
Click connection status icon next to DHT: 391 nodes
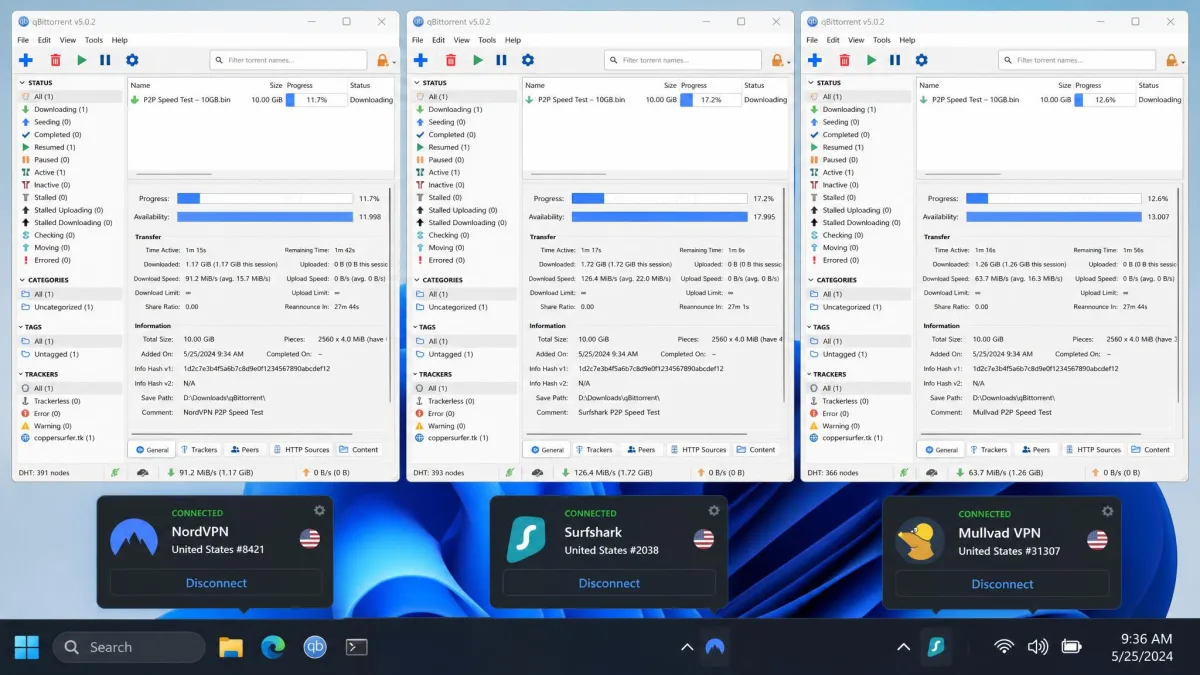(x=115, y=472)
